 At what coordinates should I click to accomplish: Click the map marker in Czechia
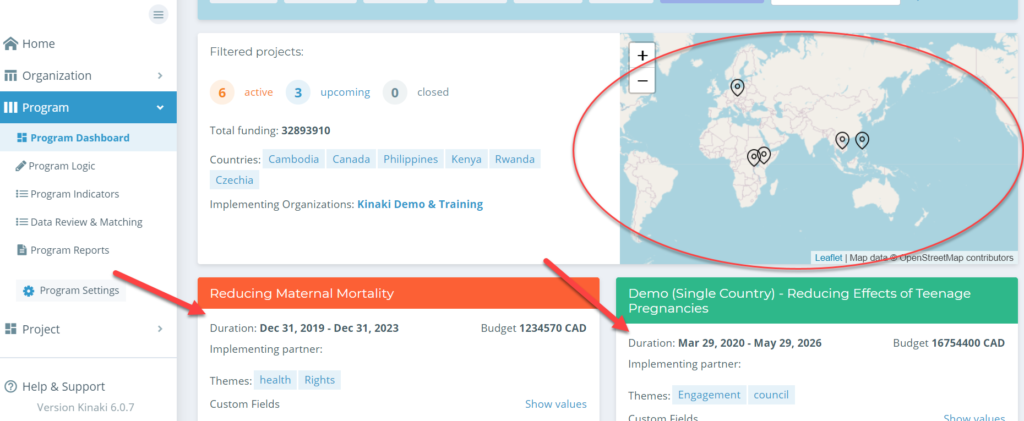pos(737,87)
